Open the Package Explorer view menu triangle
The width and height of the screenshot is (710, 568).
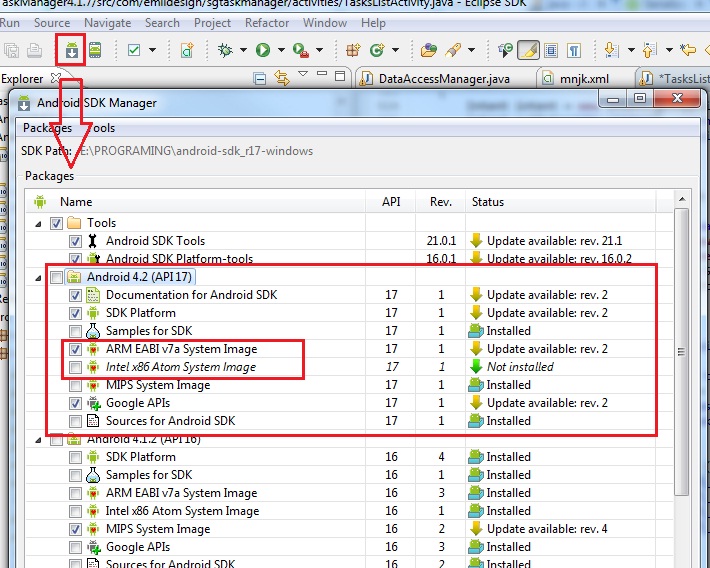click(x=303, y=73)
